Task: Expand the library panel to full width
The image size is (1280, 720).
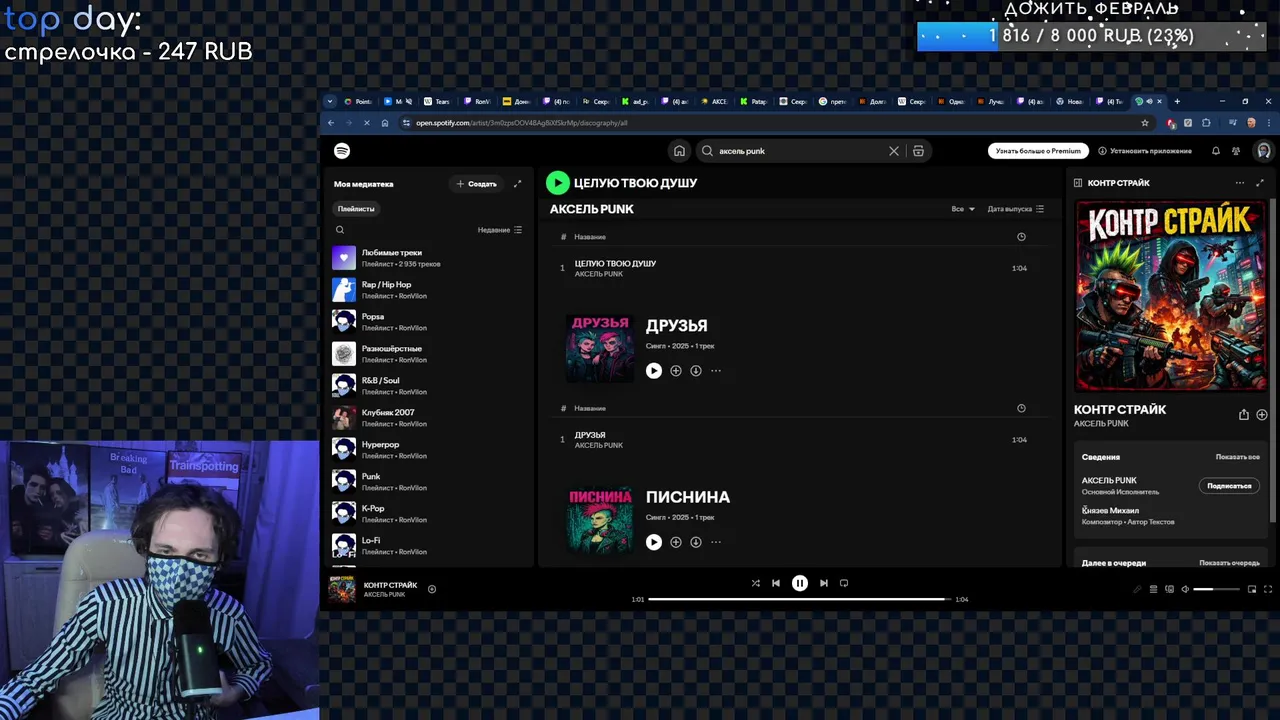Action: (x=517, y=184)
